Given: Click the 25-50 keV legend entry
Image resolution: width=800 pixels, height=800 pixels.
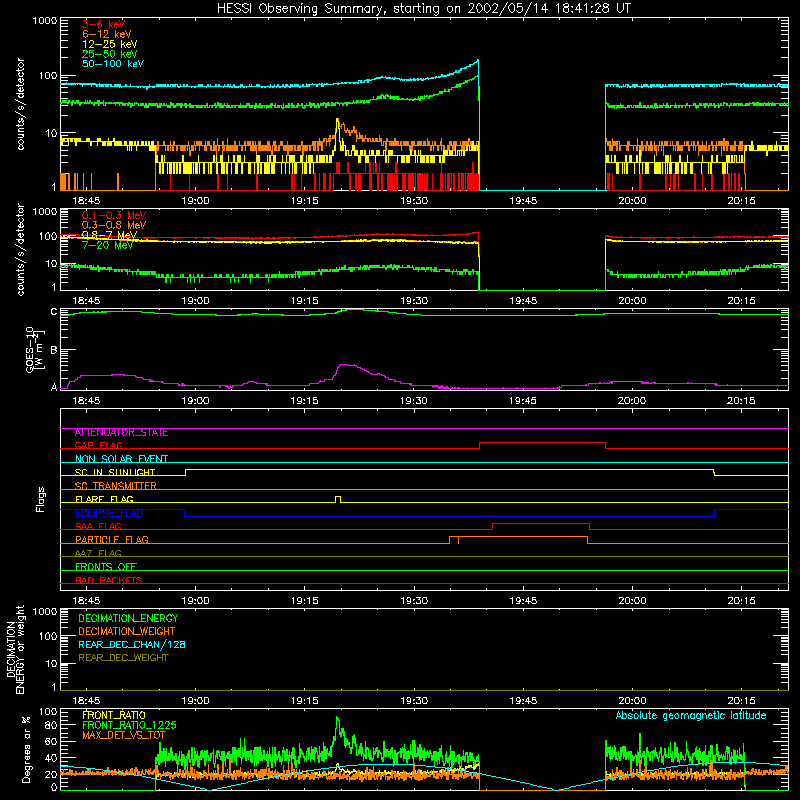Looking at the screenshot, I should (x=109, y=54).
